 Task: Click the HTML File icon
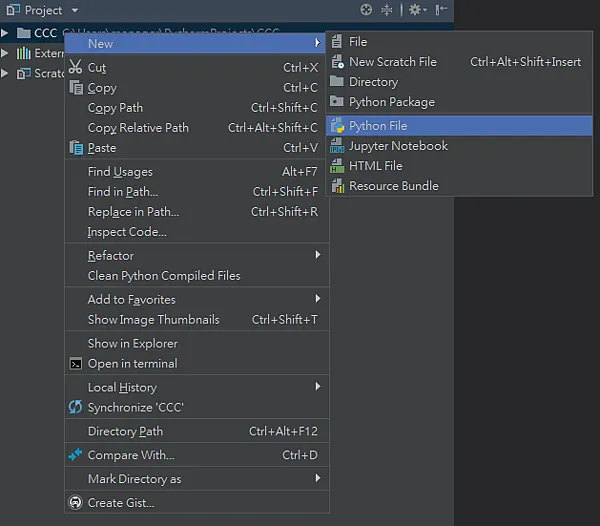336,166
